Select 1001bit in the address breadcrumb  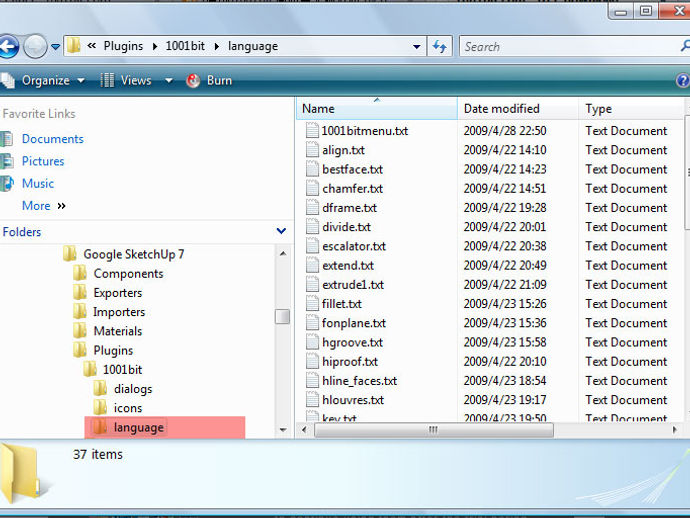coord(185,46)
